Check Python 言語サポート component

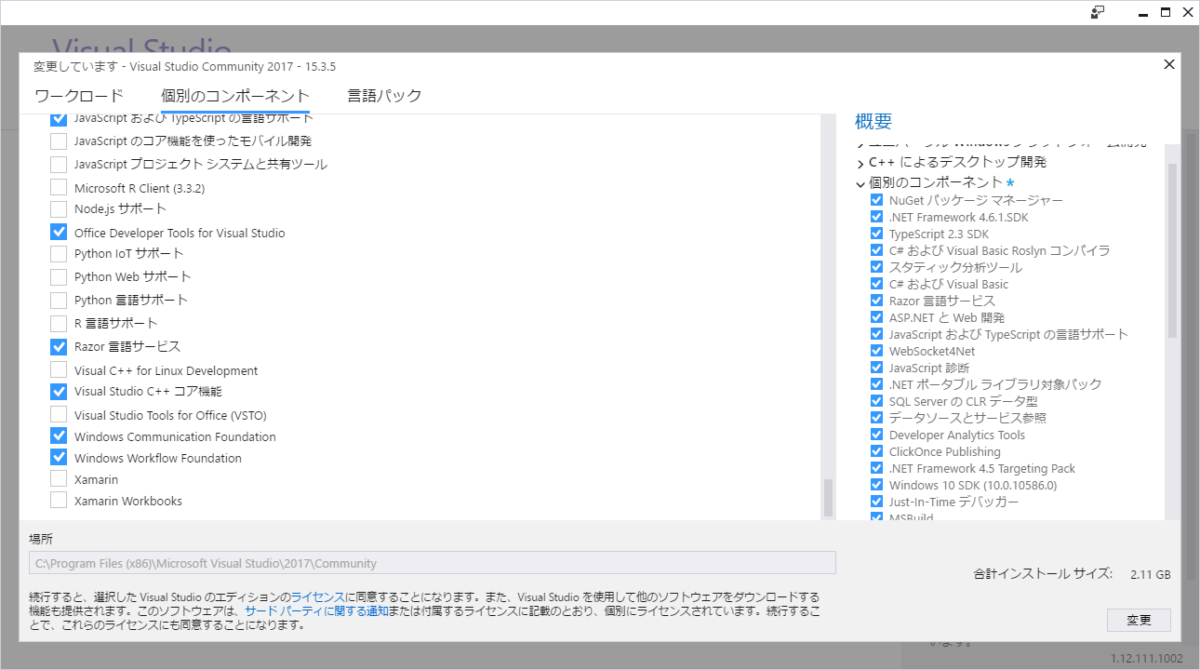(58, 300)
